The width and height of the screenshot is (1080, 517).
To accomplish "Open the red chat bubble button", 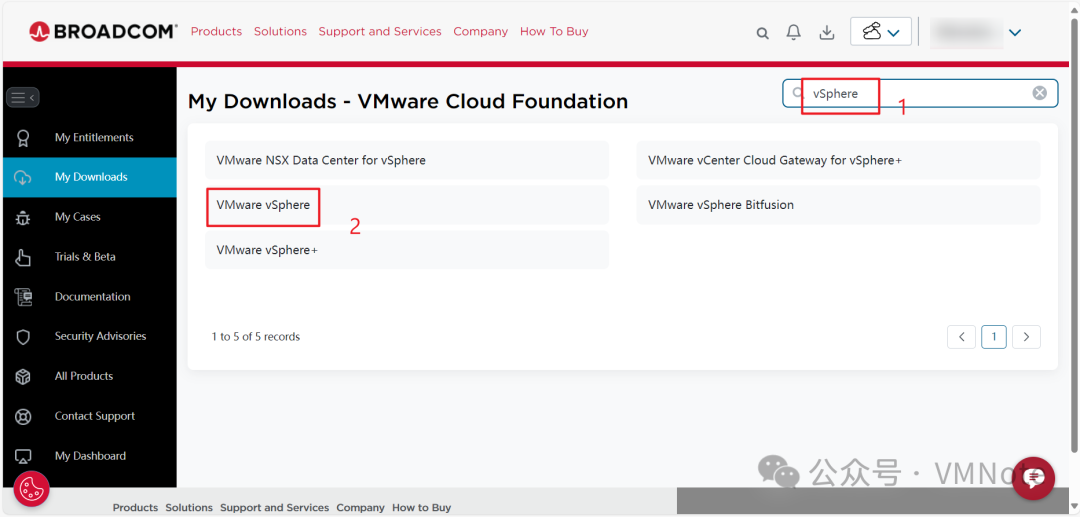I will 1034,478.
